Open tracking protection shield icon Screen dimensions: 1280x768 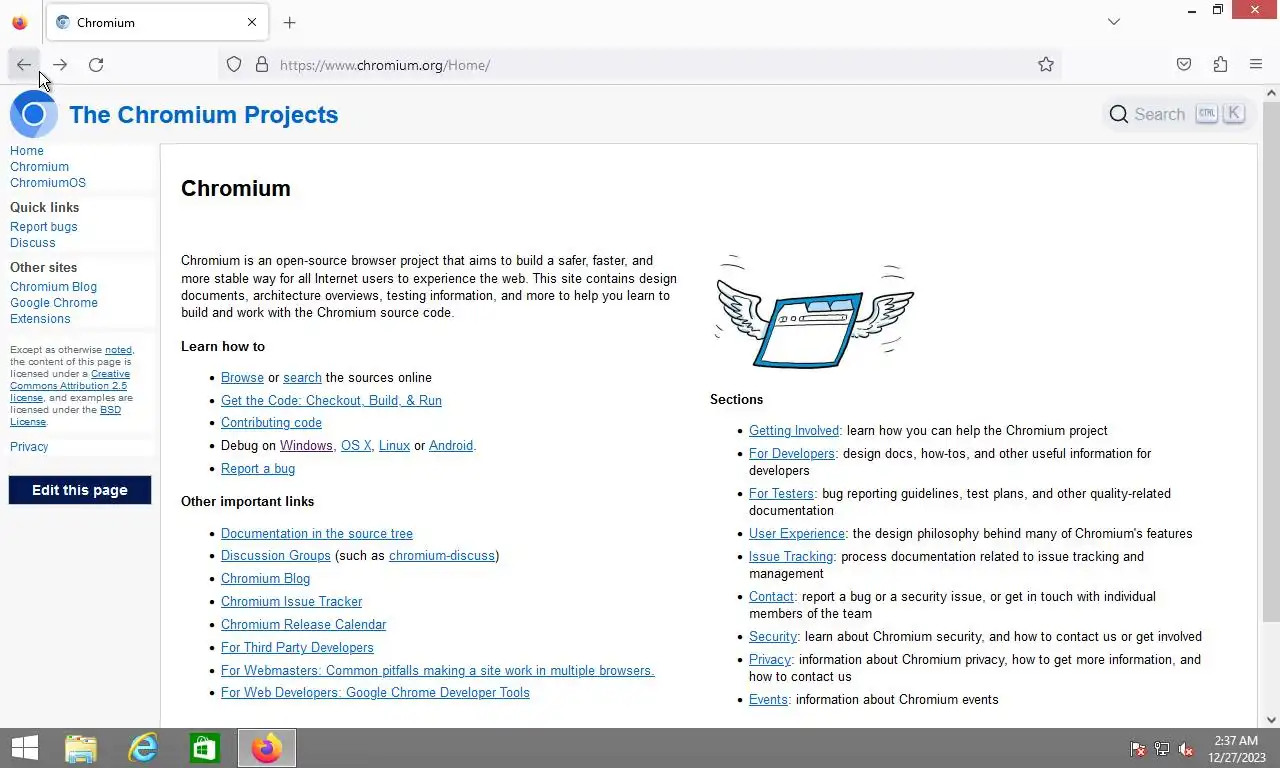coord(234,65)
